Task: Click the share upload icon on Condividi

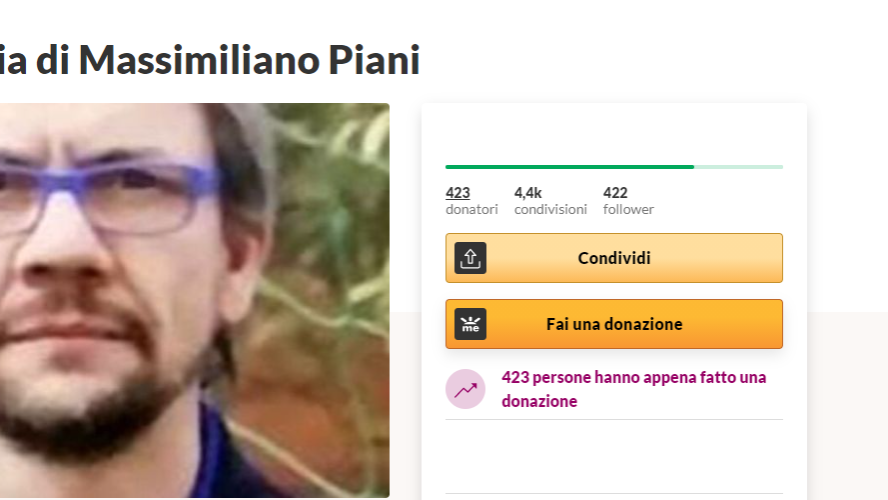Action: 470,258
